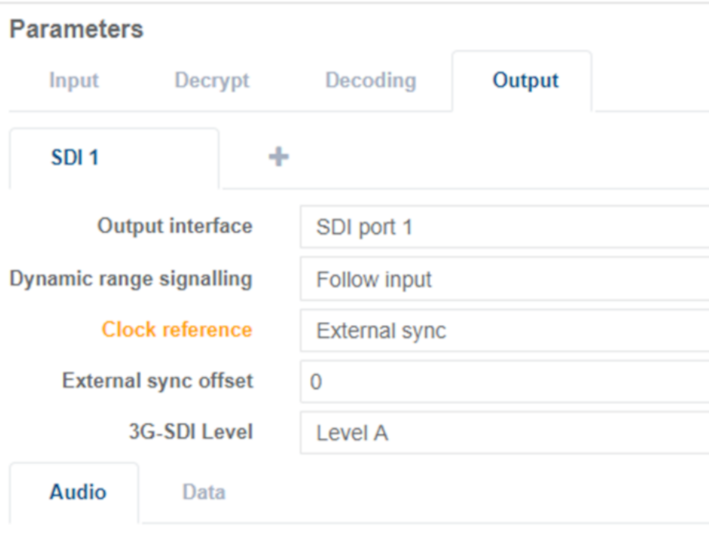Open the Clock reference dropdown

(x=504, y=331)
